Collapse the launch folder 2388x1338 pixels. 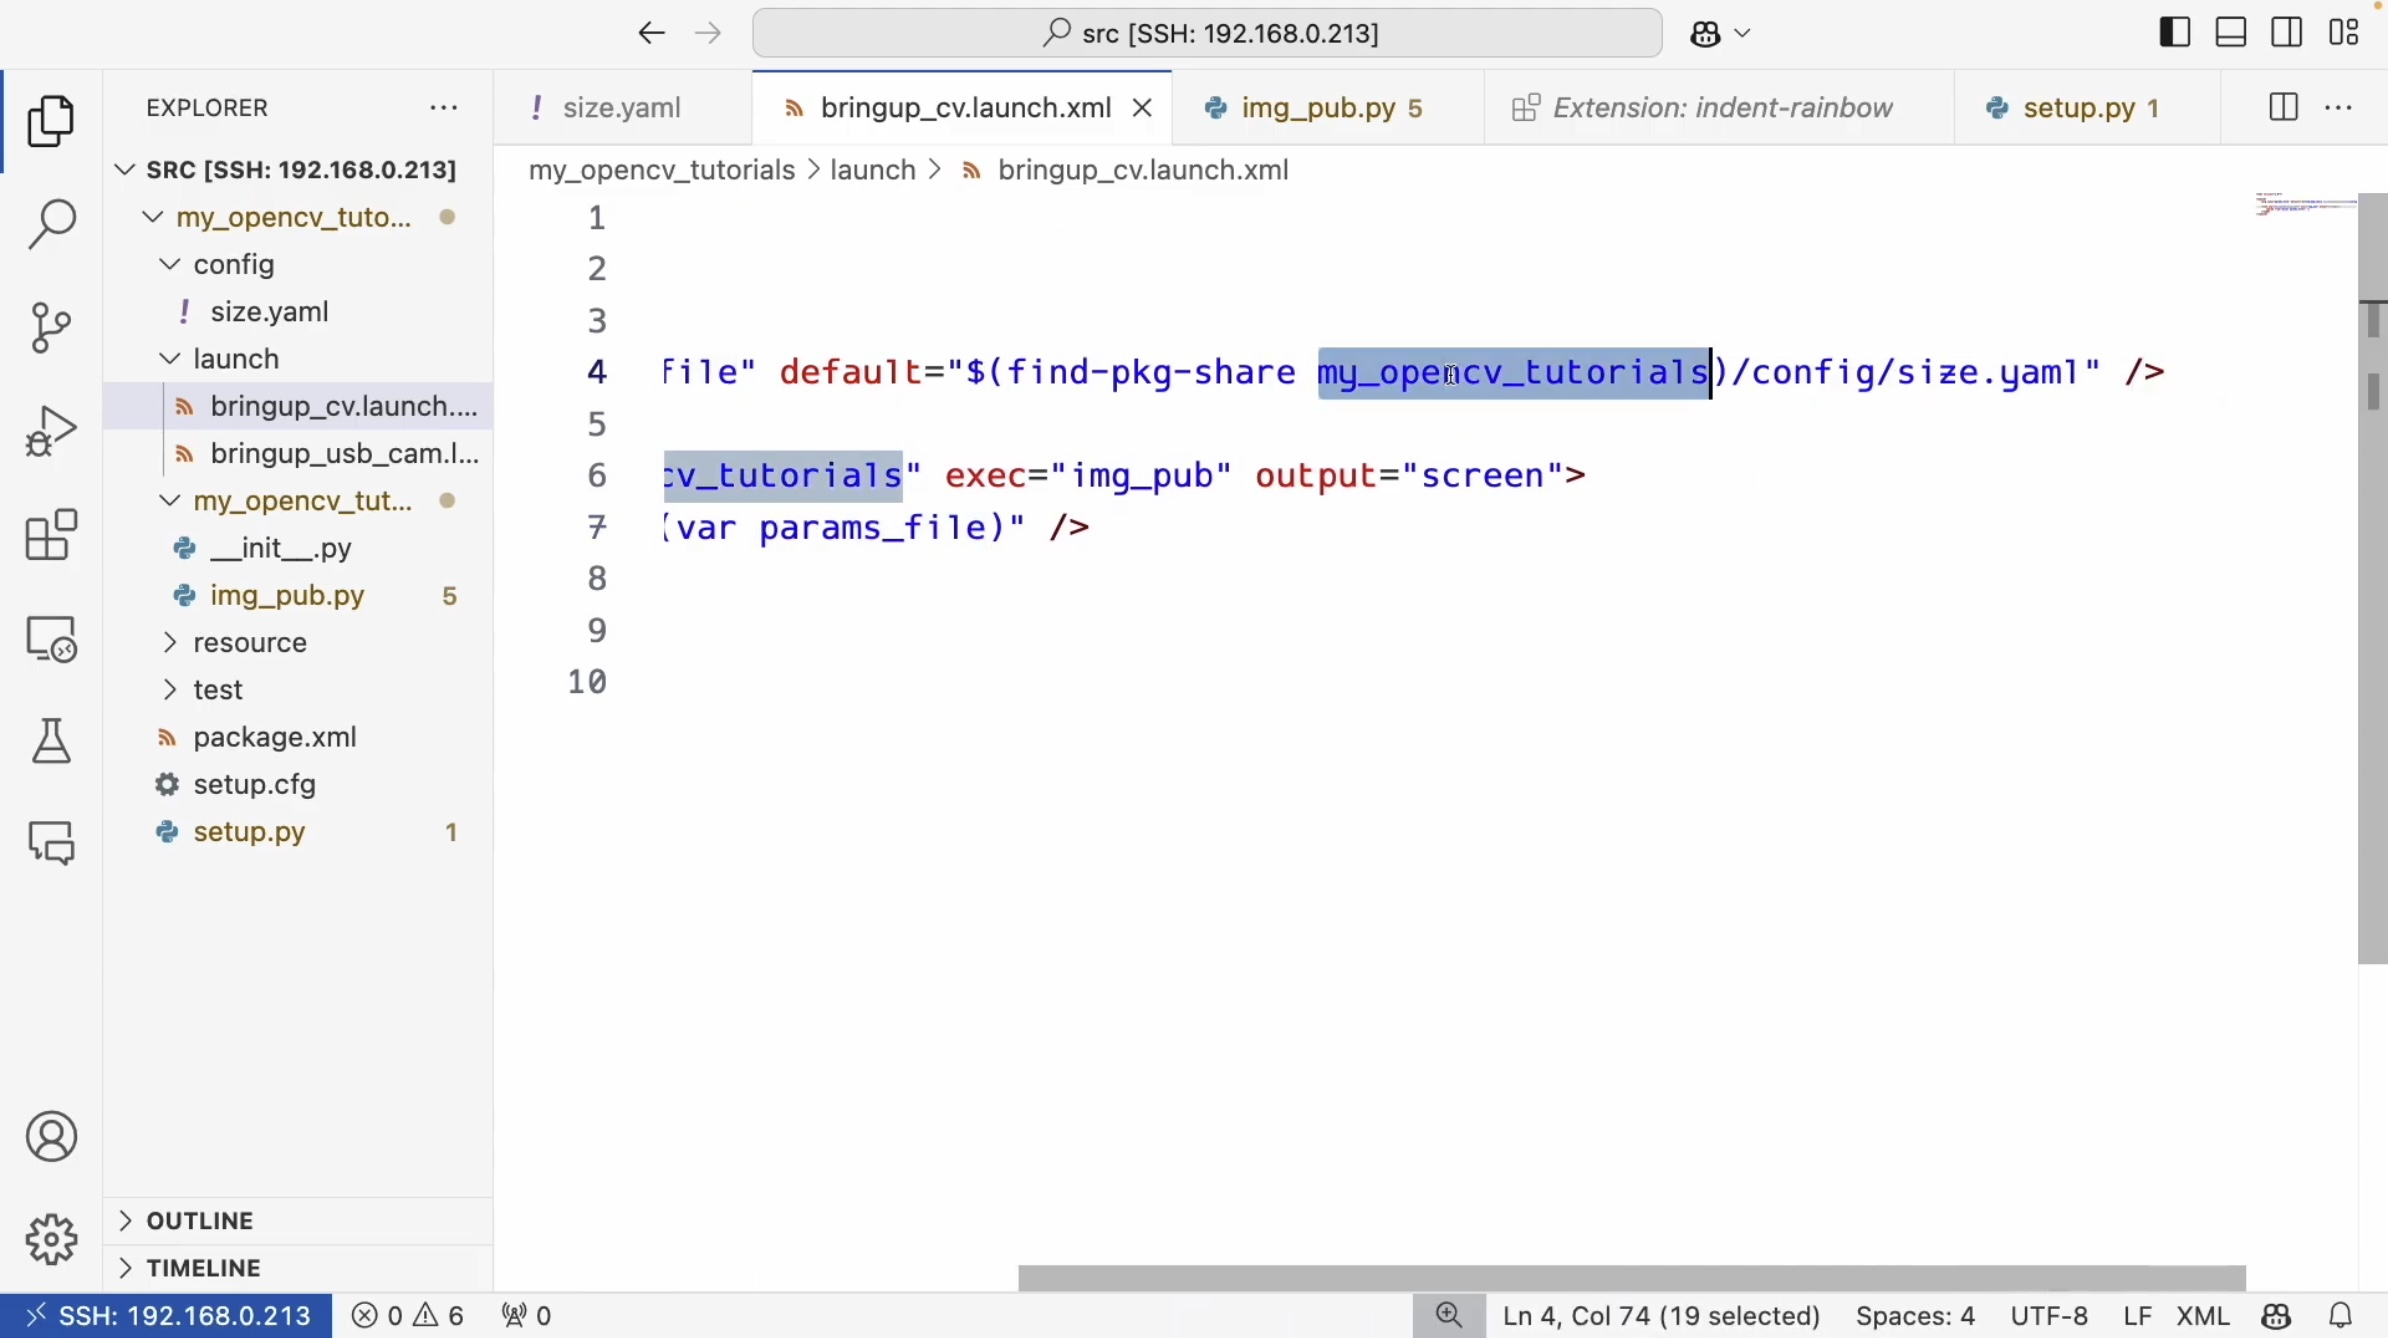click(236, 359)
